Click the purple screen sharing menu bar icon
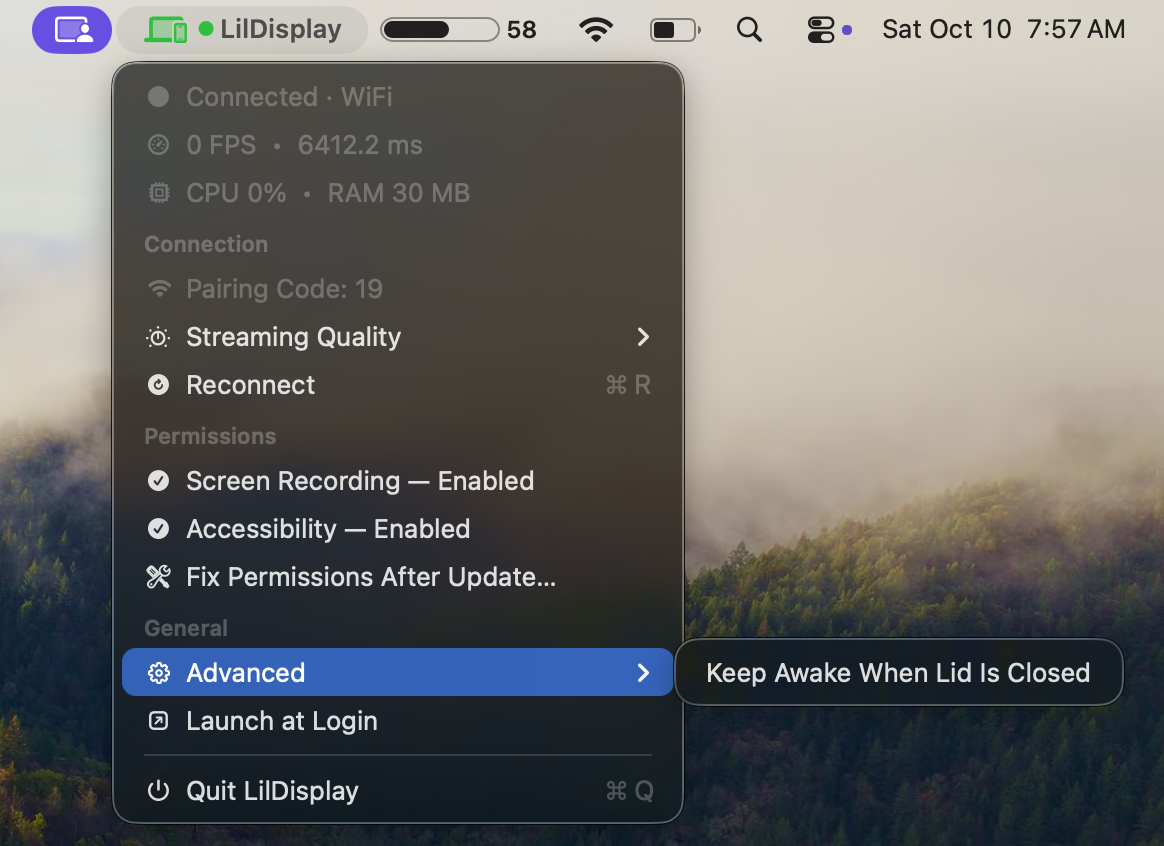 tap(72, 30)
